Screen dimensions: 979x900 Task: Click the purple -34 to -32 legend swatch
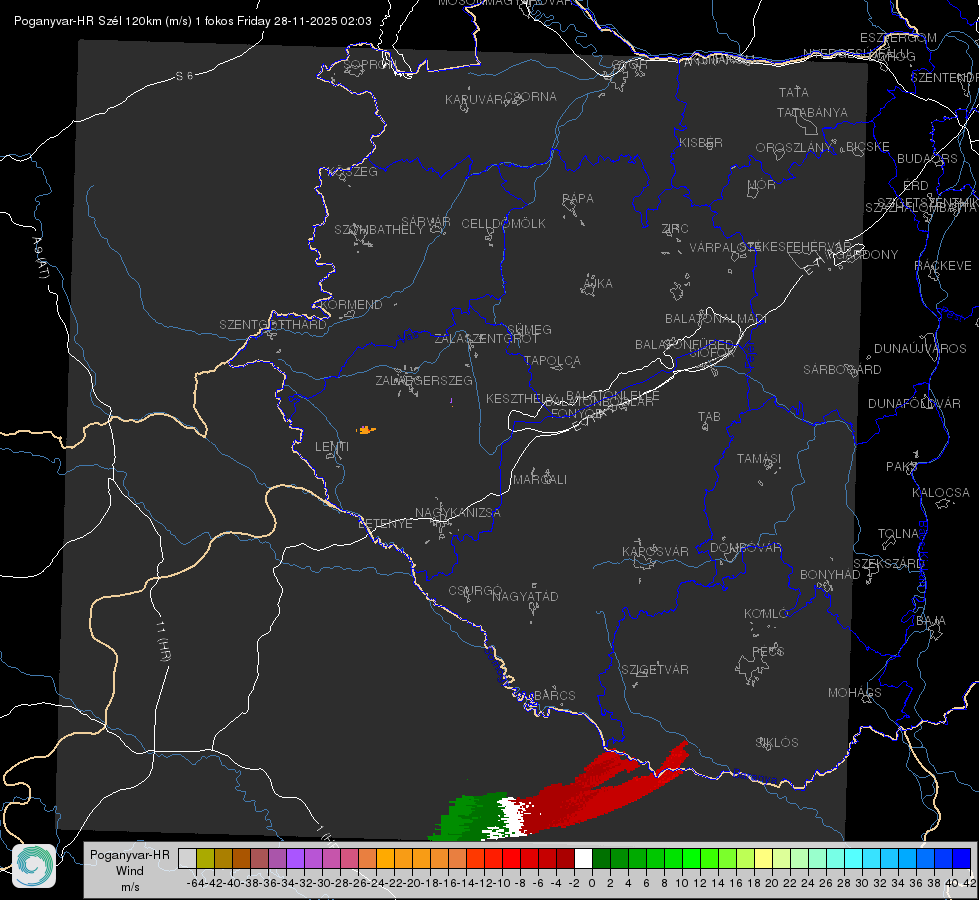295,858
